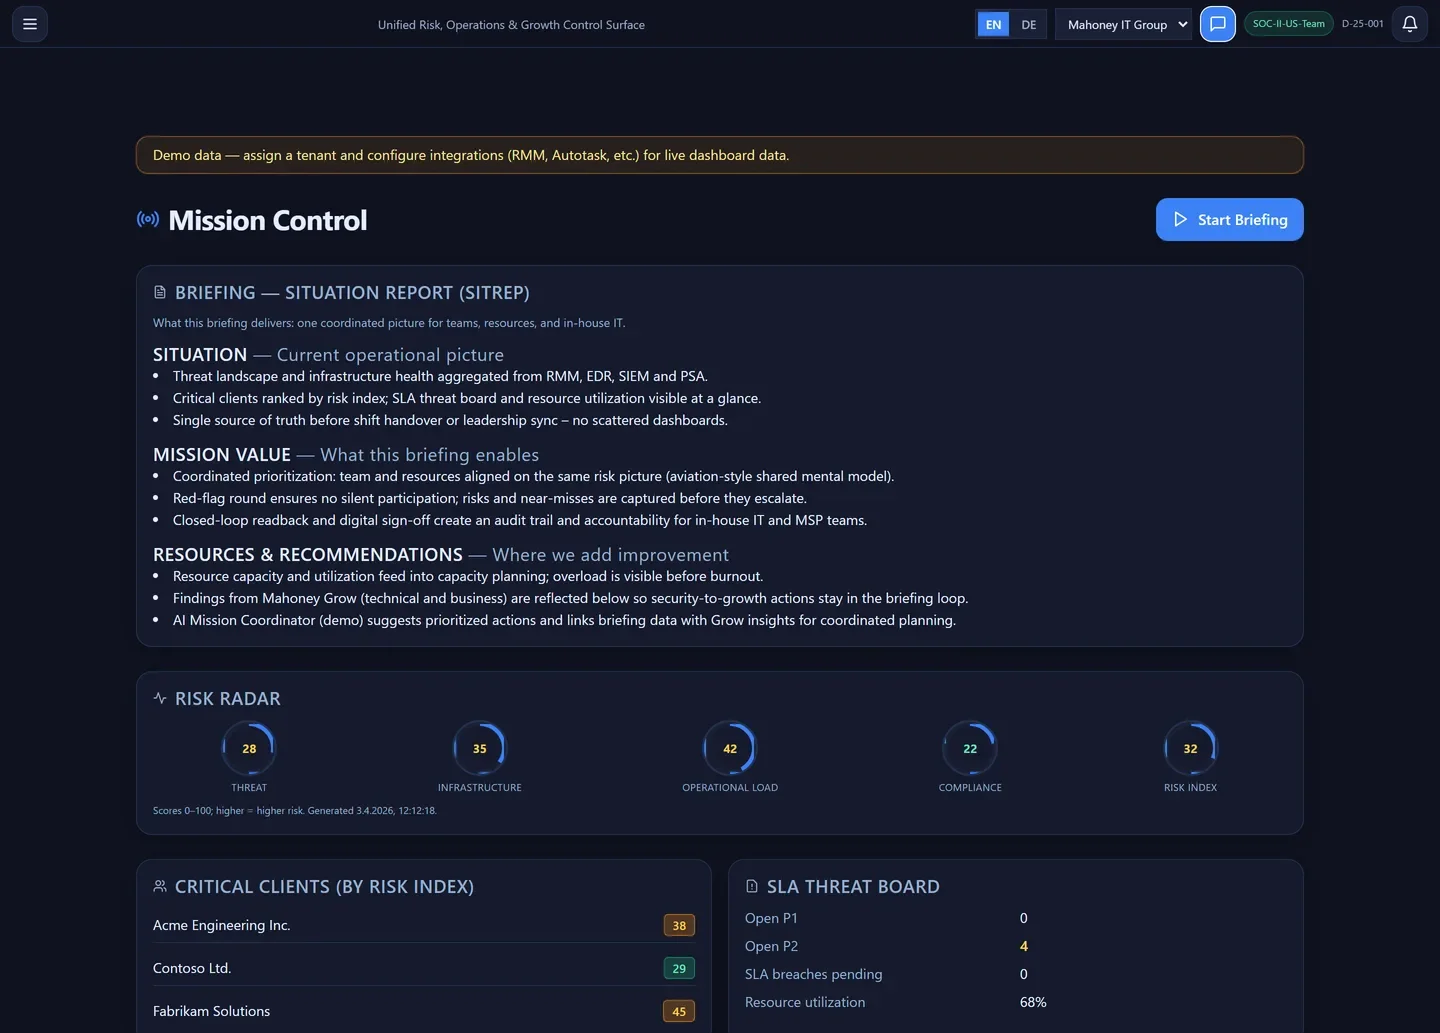Switch language to DE
The image size is (1440, 1033).
pyautogui.click(x=1028, y=23)
